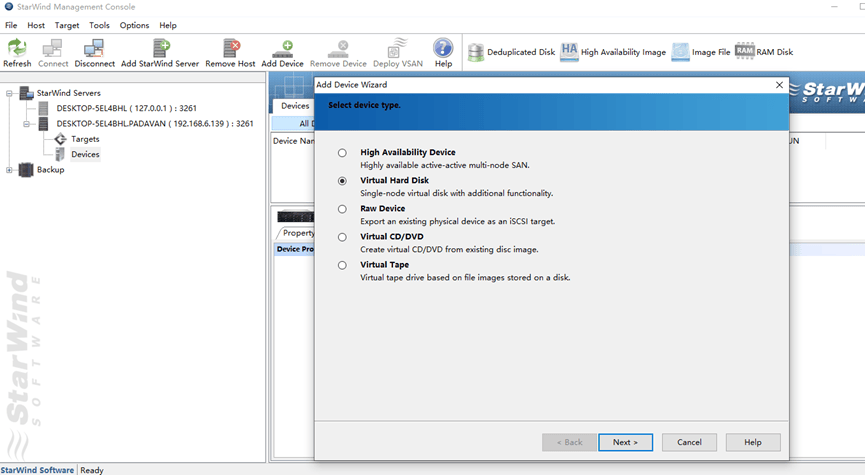Click the 'High Availability Device' label

[408, 152]
